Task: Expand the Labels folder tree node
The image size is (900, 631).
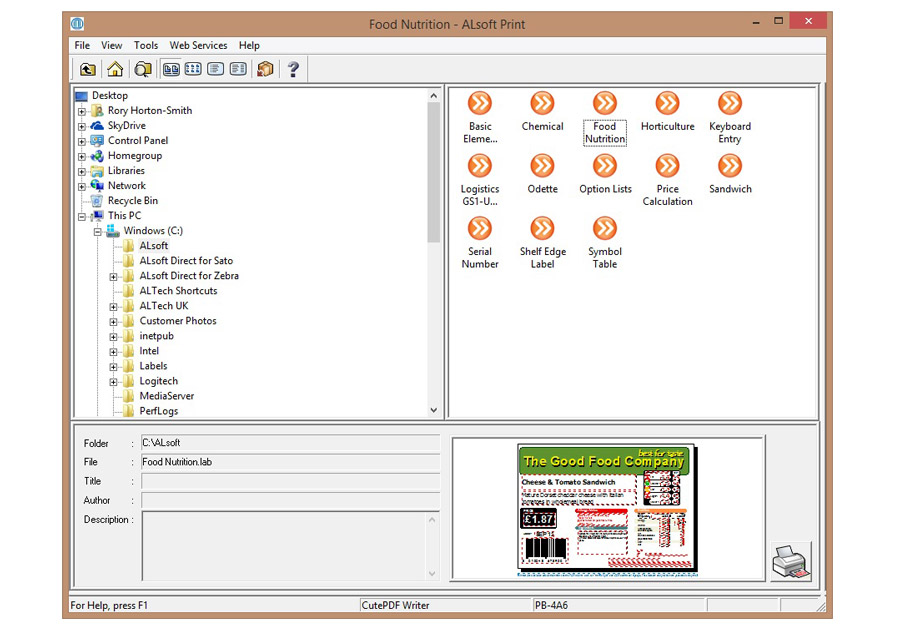Action: coord(114,367)
